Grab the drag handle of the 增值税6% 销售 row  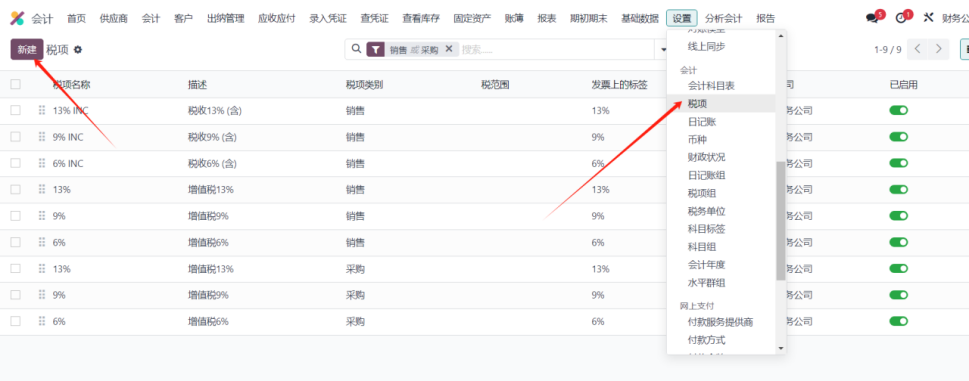[42, 243]
